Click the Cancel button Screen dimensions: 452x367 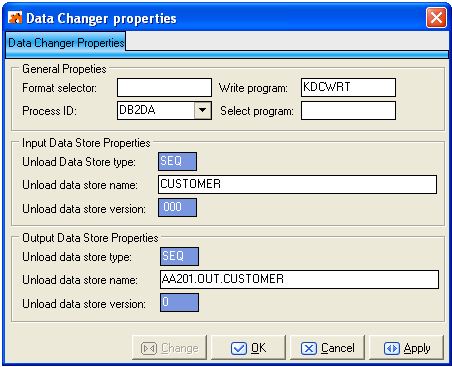coord(327,348)
